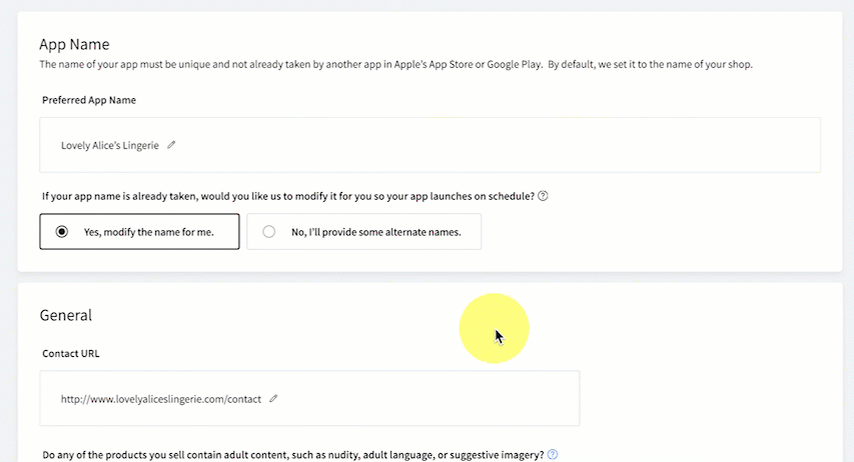This screenshot has height=462, width=854.
Task: Click the Lovely Alice's Lingerie name text
Action: click(x=110, y=145)
